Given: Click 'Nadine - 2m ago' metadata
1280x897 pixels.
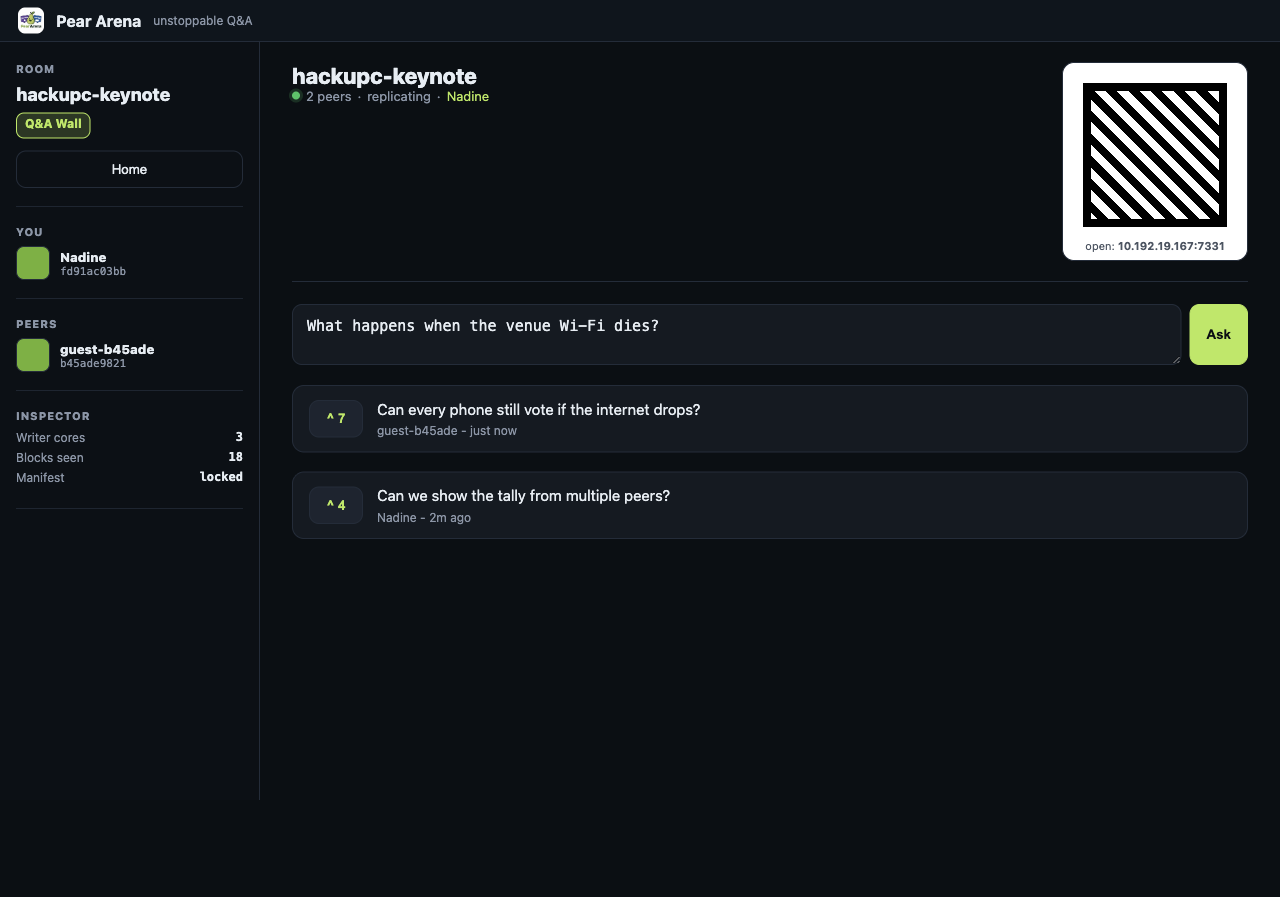Looking at the screenshot, I should pos(424,518).
